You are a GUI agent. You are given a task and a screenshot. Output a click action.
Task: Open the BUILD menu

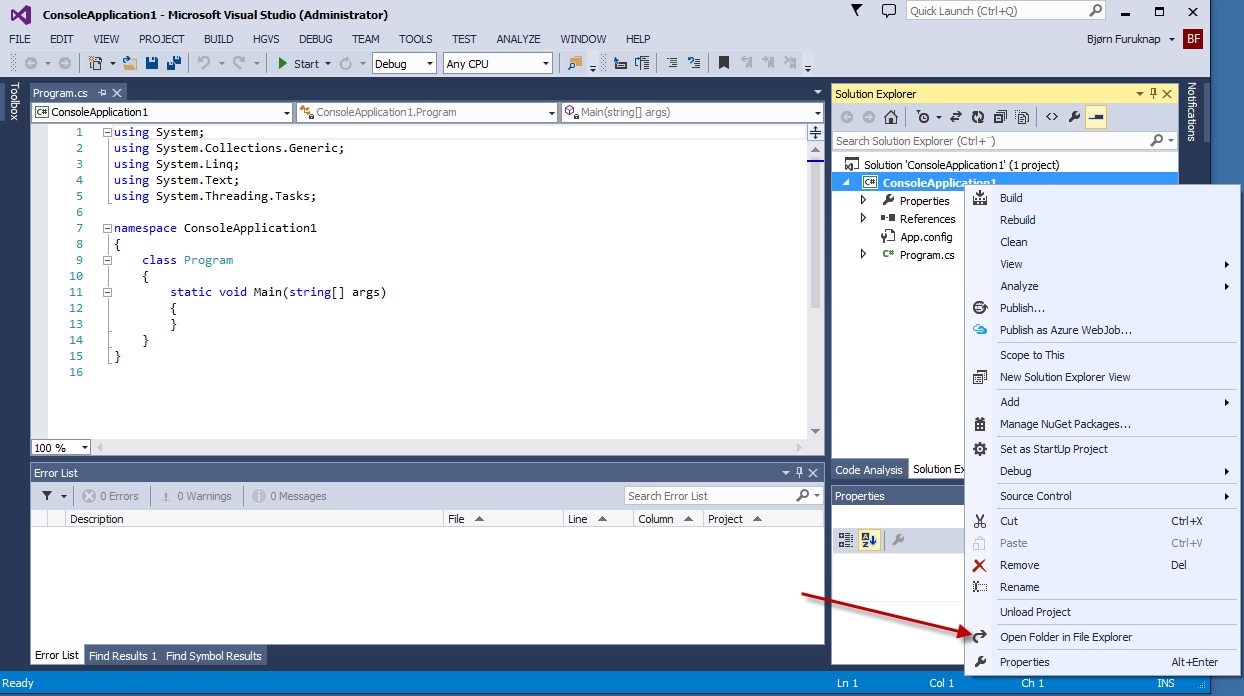click(x=218, y=39)
